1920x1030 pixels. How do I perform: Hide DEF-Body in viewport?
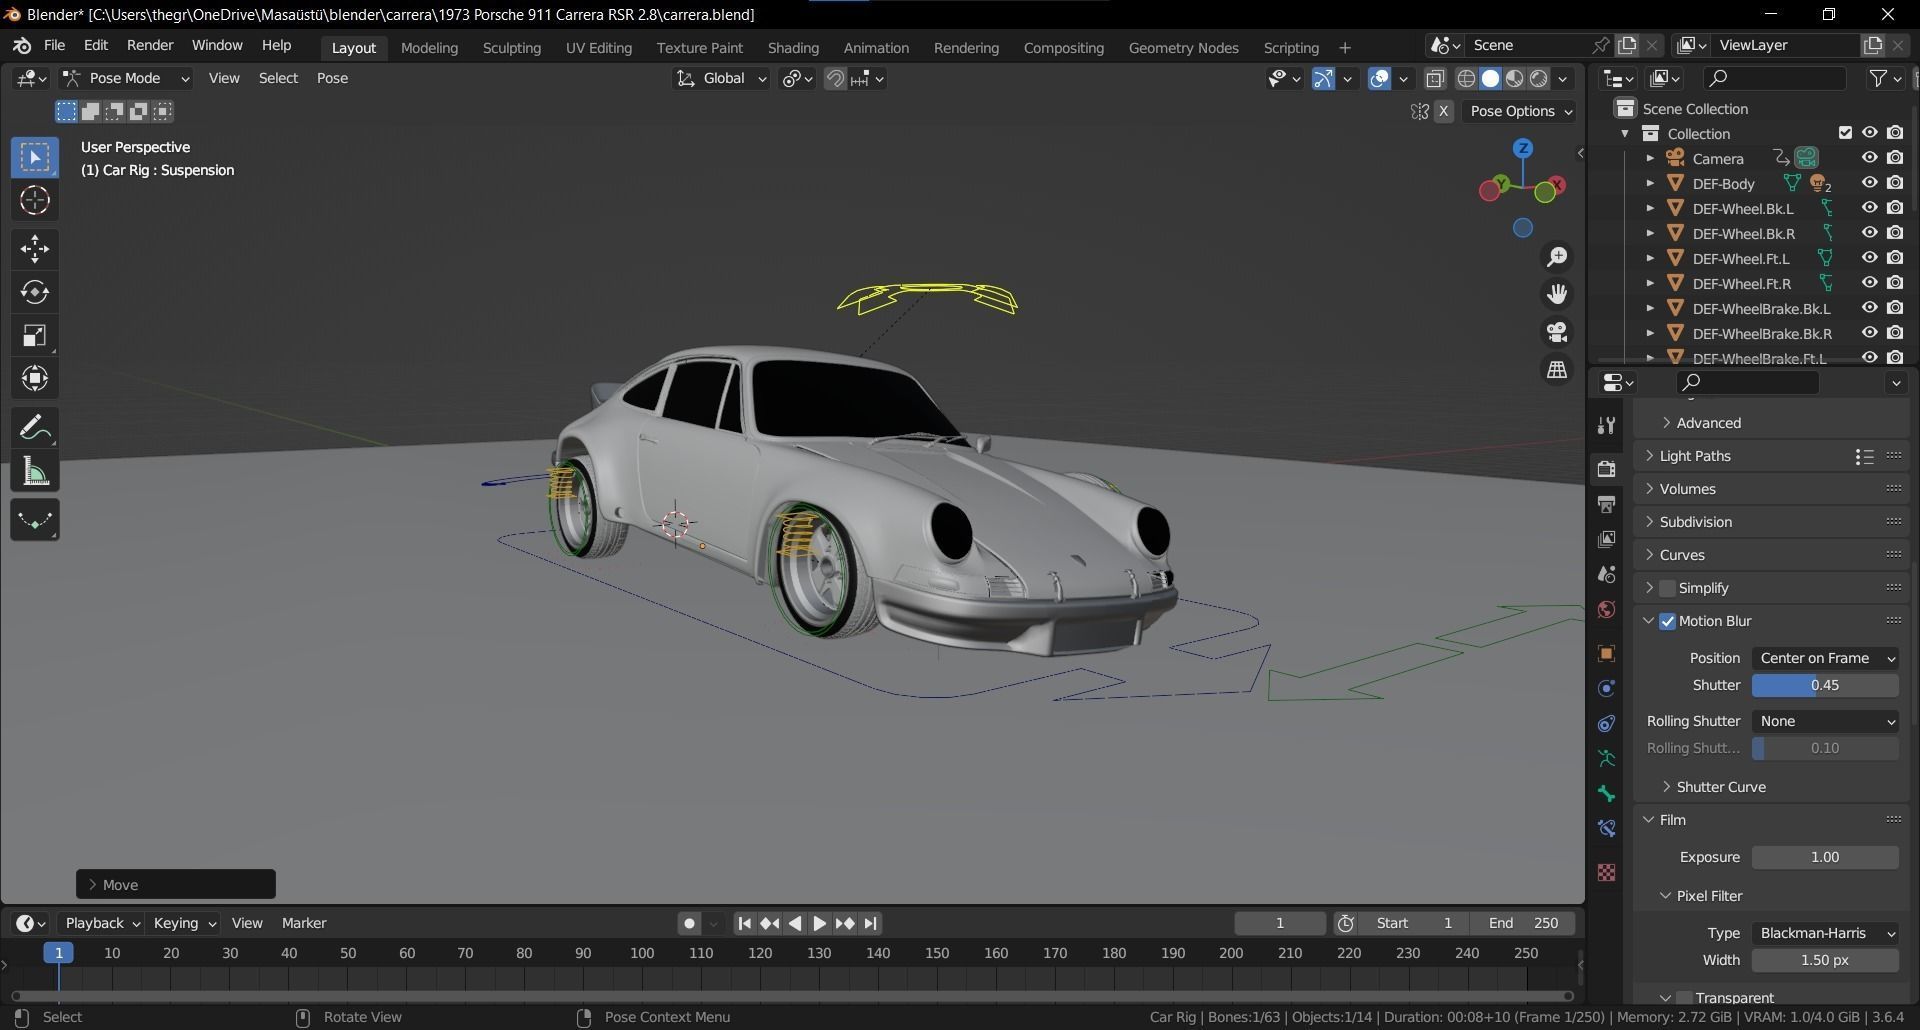click(x=1869, y=183)
